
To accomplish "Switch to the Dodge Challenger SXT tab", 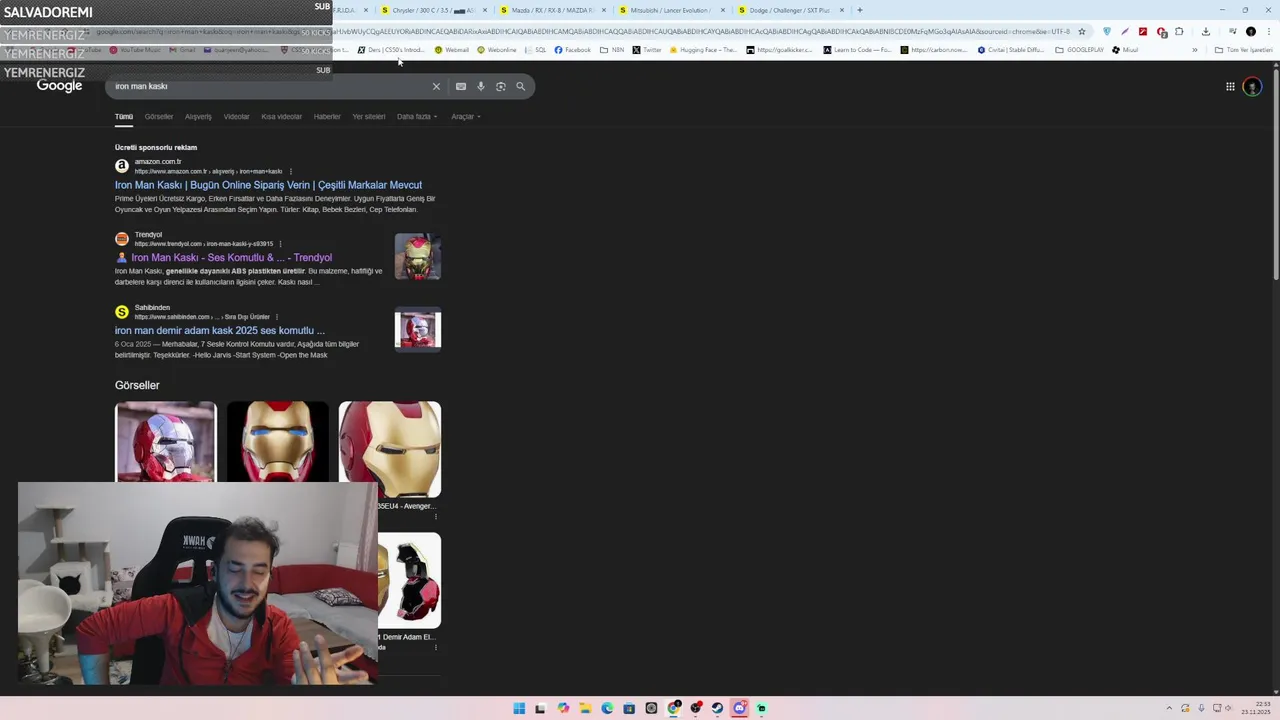I will click(x=790, y=10).
